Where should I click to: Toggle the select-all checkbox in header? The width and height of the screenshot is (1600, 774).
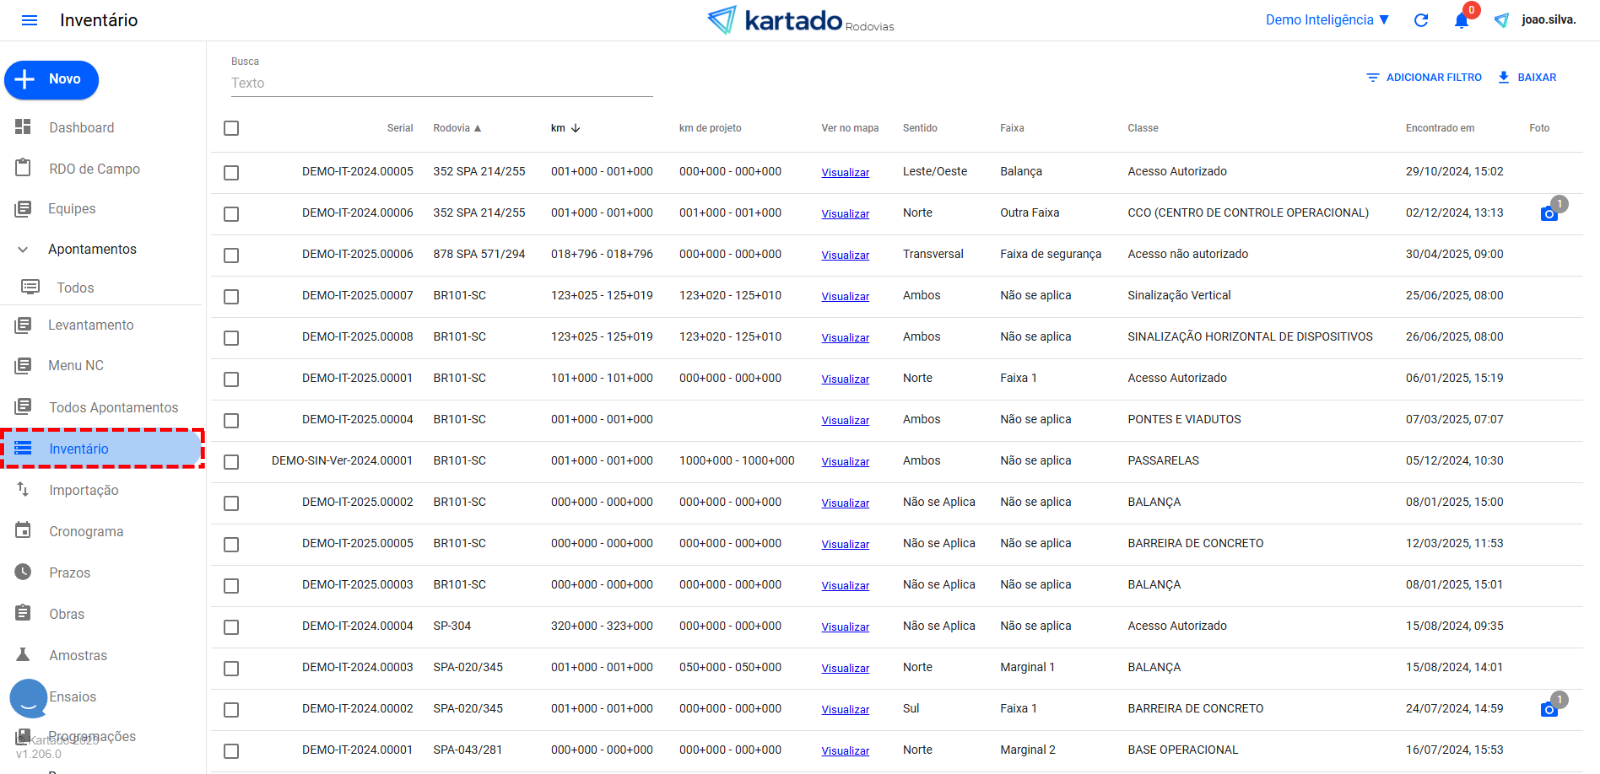pyautogui.click(x=231, y=128)
